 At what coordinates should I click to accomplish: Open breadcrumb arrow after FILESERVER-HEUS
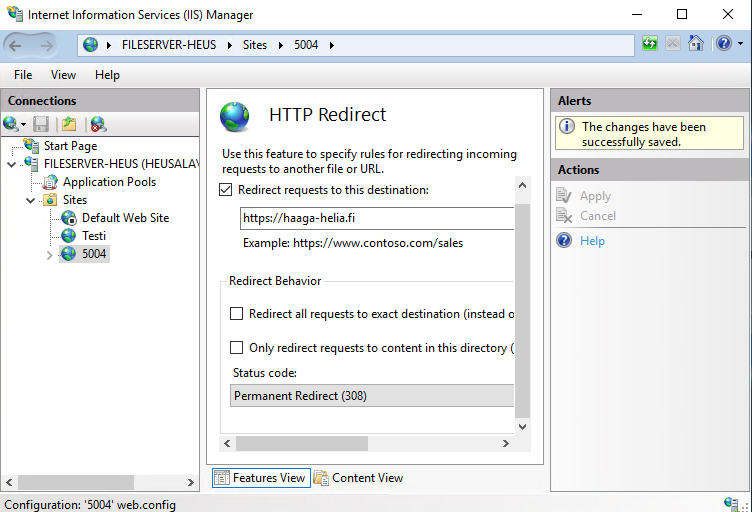[230, 46]
